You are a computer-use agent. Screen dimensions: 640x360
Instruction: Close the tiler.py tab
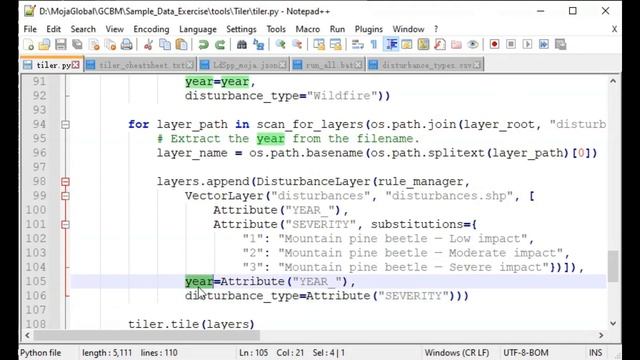click(x=76, y=65)
